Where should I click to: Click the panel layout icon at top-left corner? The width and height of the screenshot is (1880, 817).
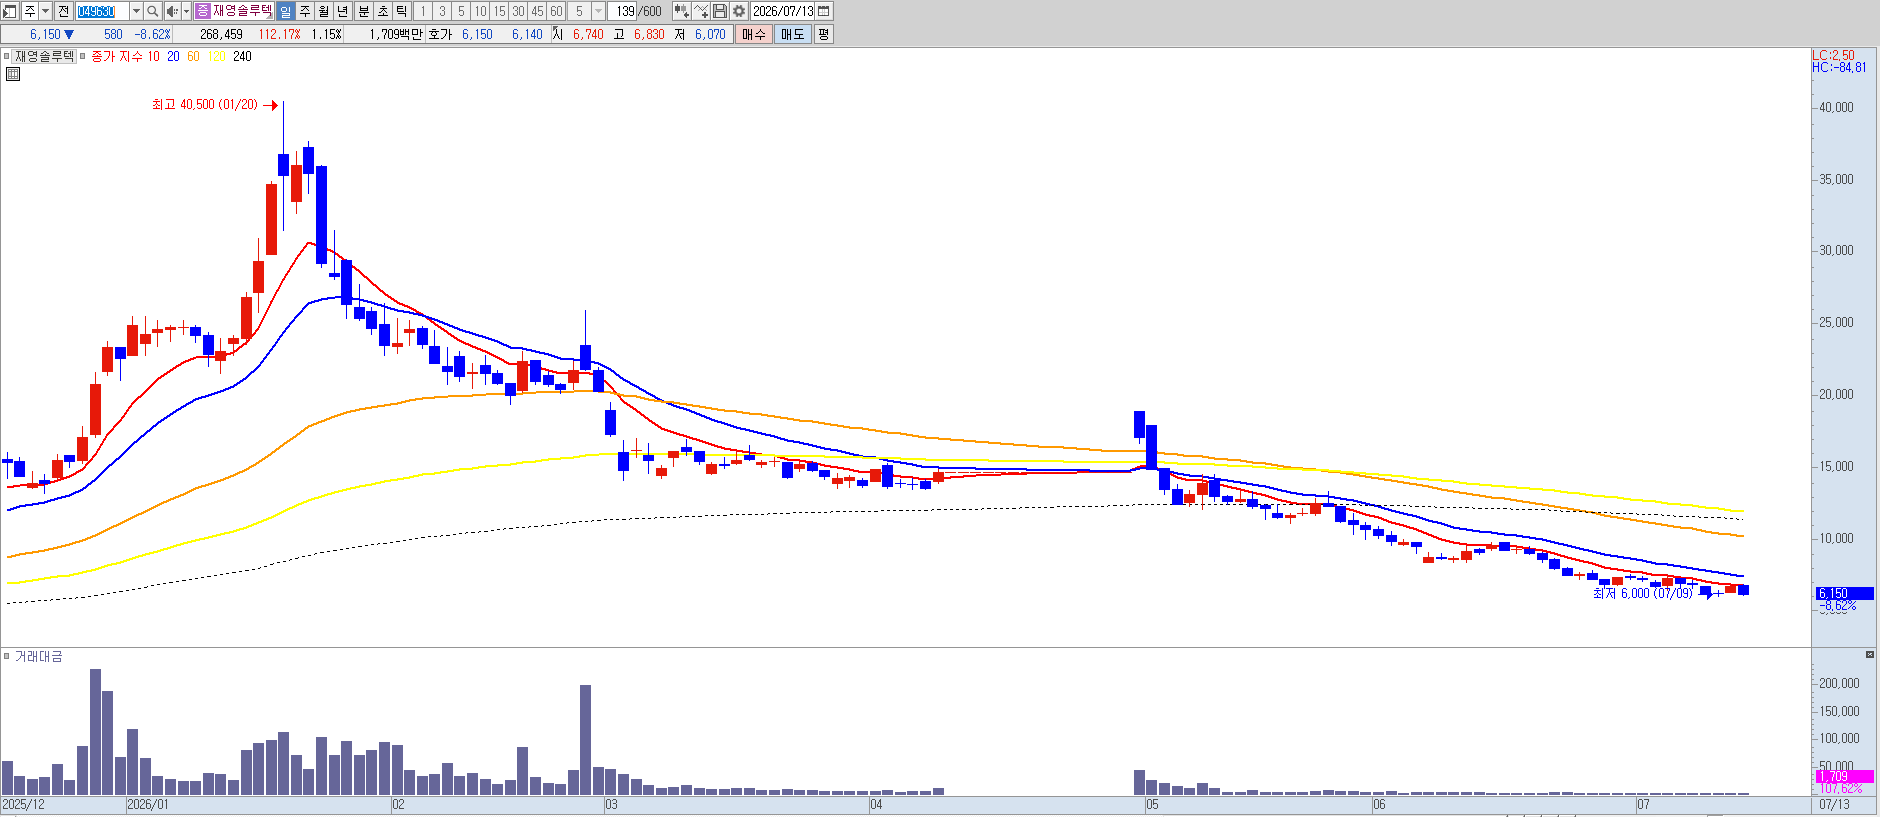coord(9,11)
